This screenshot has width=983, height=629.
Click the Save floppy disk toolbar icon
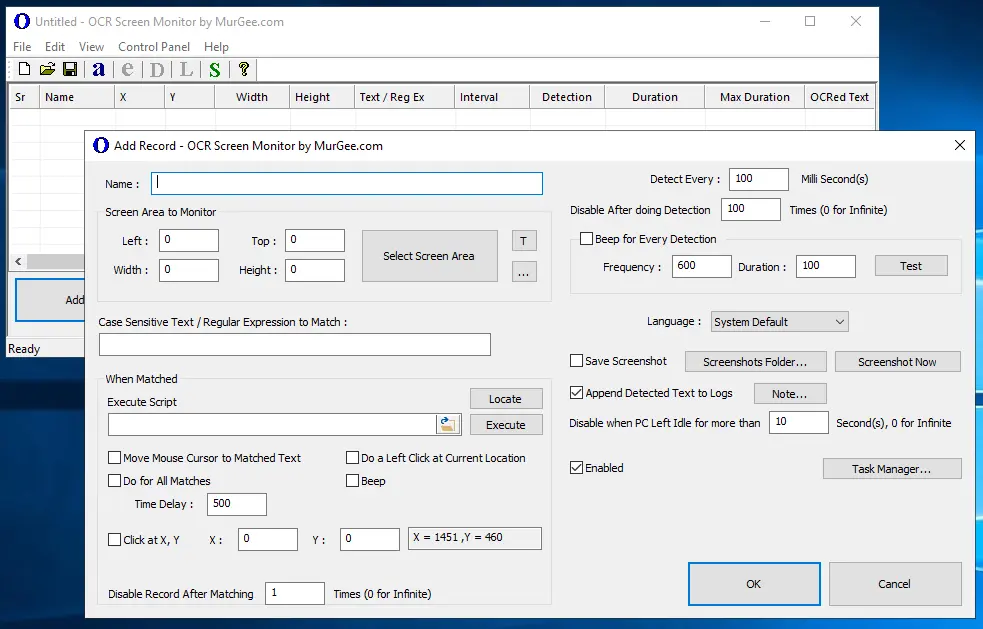[70, 69]
